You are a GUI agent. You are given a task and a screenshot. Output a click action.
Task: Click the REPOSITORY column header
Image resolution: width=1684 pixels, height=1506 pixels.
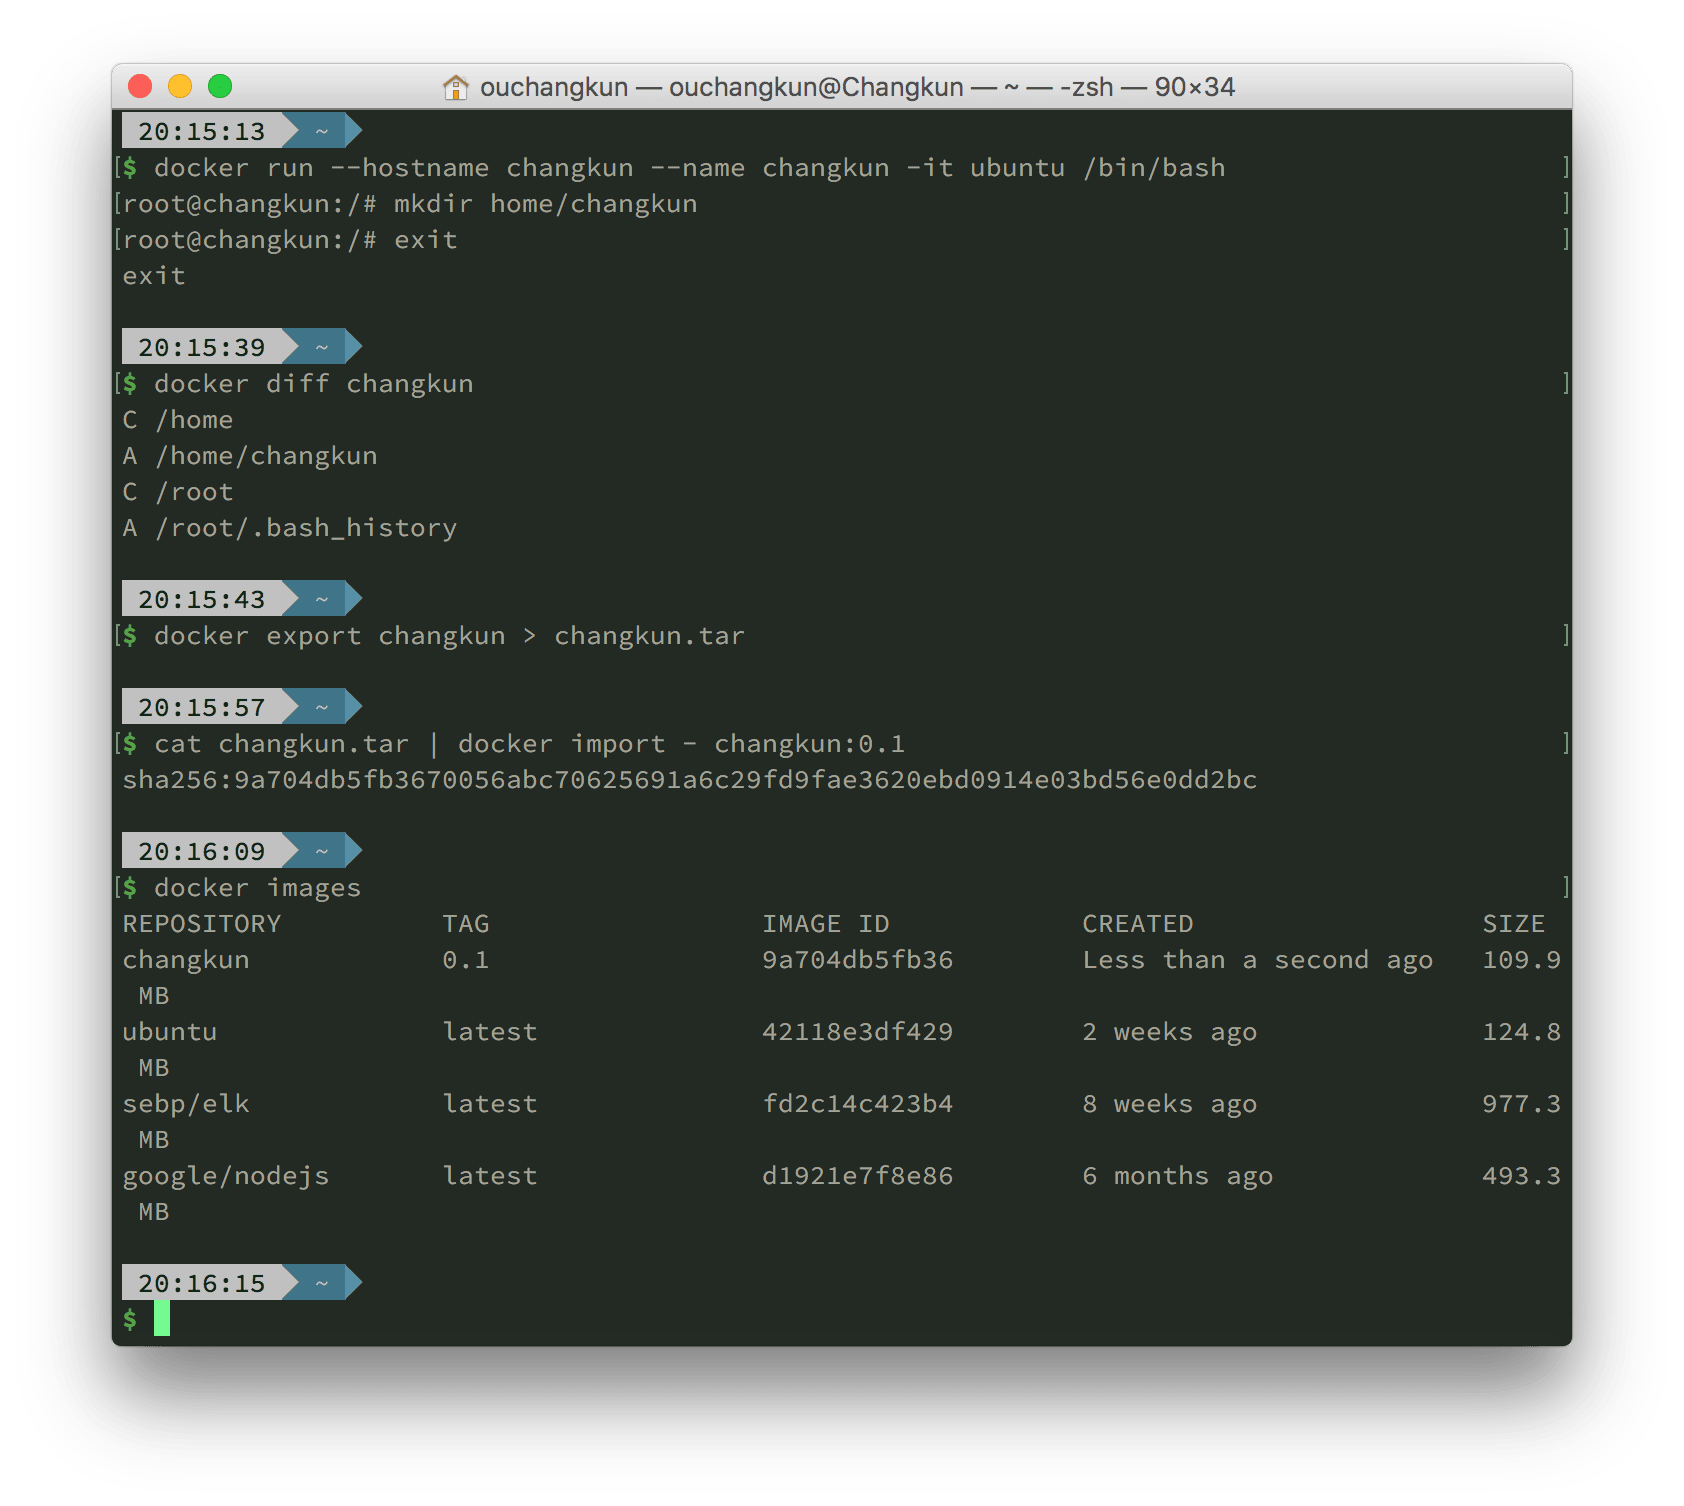click(x=202, y=924)
